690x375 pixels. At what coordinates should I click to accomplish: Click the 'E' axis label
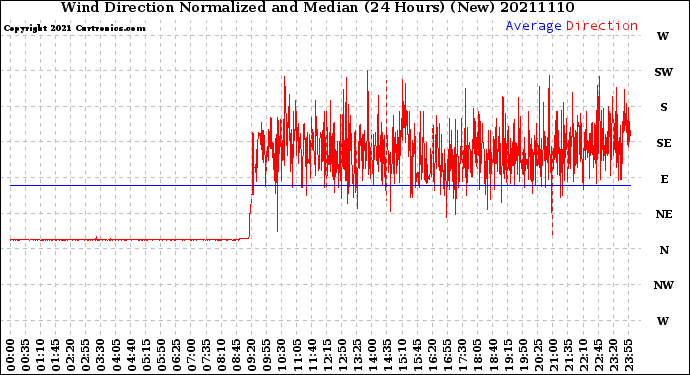click(664, 179)
